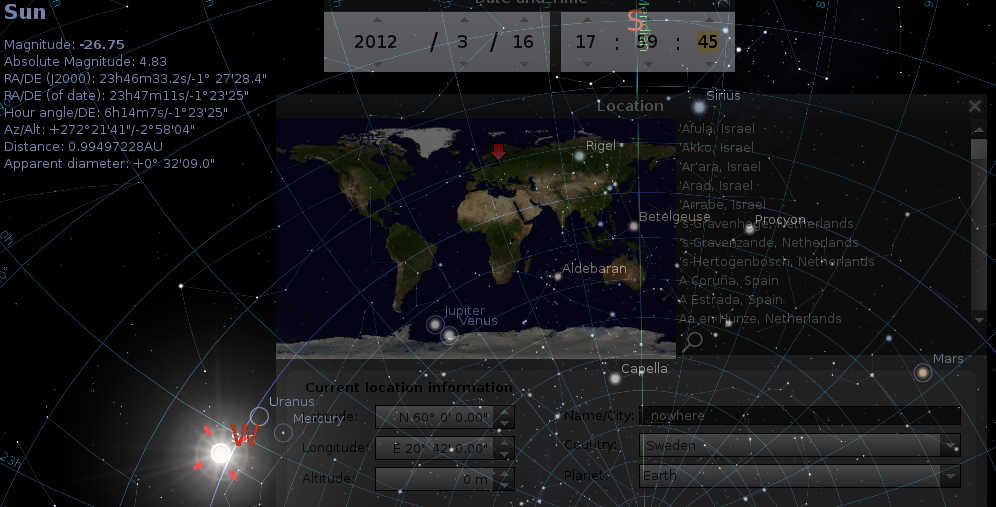The image size is (996, 507).
Task: Select the Uranus marker near the Sun
Action: pyautogui.click(x=259, y=416)
